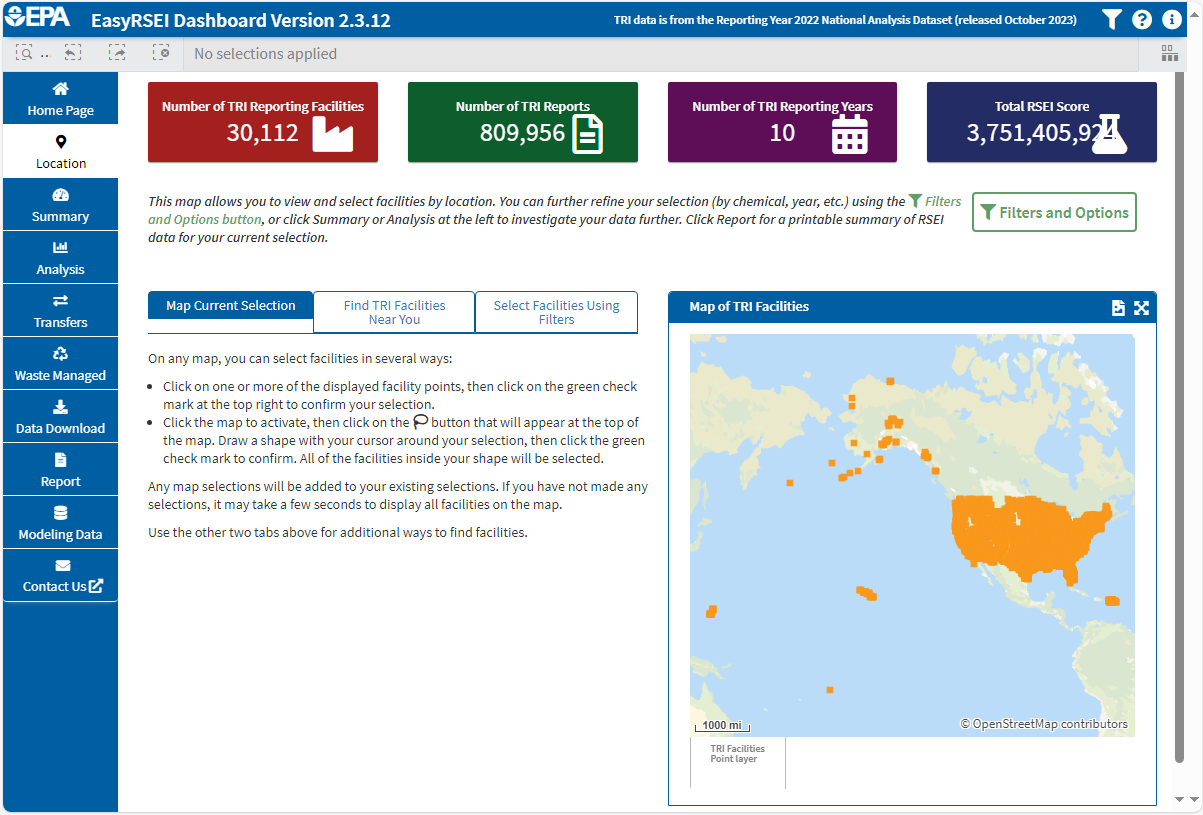Image resolution: width=1203 pixels, height=815 pixels.
Task: Switch to the Select Facilities Using Filters tab
Action: point(556,312)
